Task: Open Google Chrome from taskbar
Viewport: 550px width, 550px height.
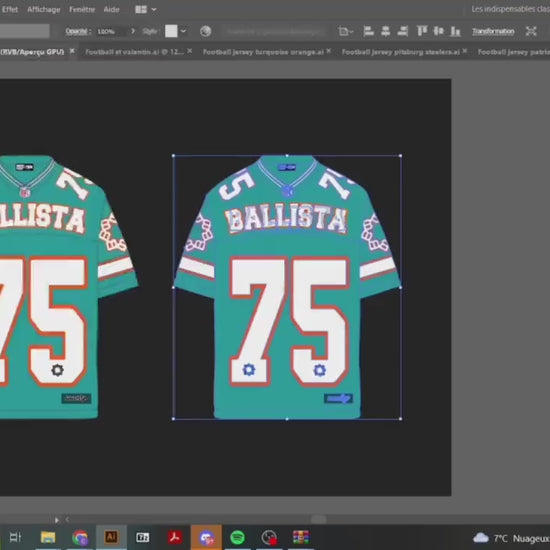Action: (x=80, y=537)
